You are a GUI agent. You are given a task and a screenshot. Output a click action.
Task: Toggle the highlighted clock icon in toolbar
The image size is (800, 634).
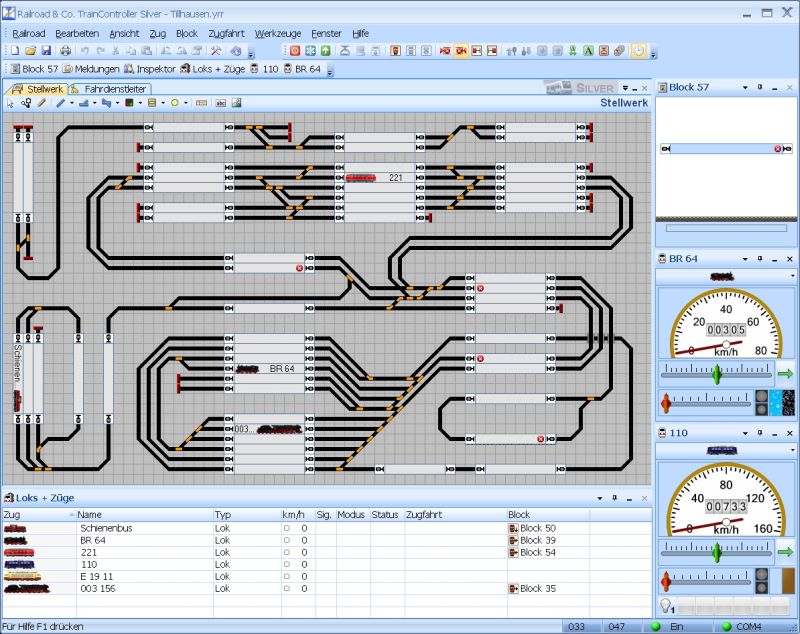coord(638,50)
